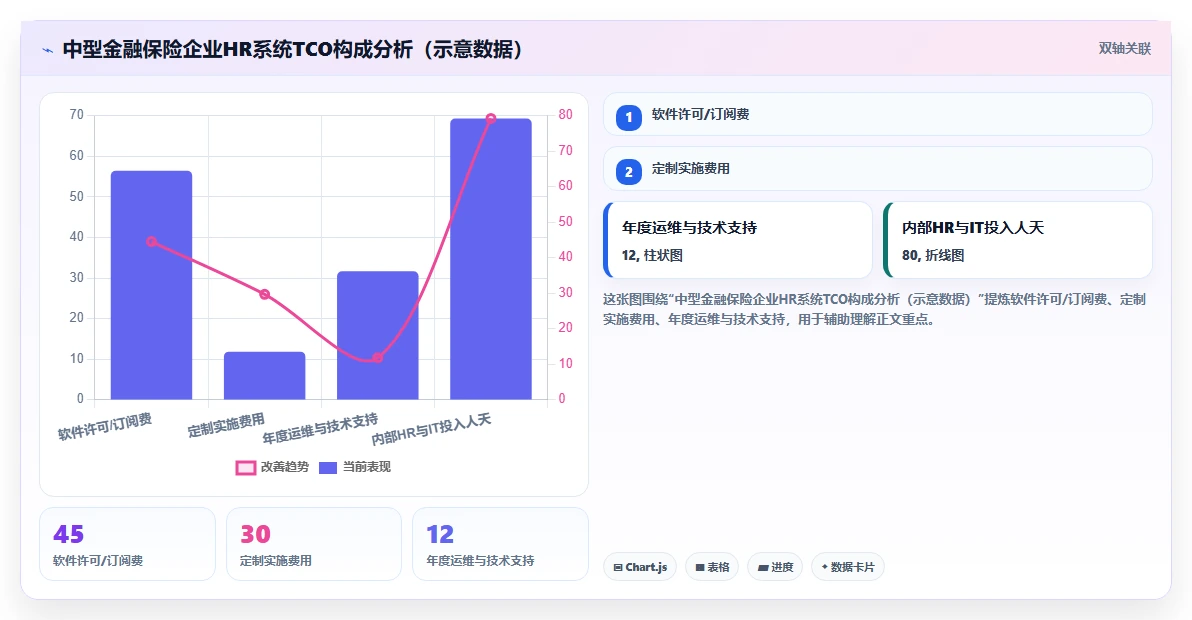Click the x-axis label 软件许可/订阅费
The width and height of the screenshot is (1192, 620).
105,426
